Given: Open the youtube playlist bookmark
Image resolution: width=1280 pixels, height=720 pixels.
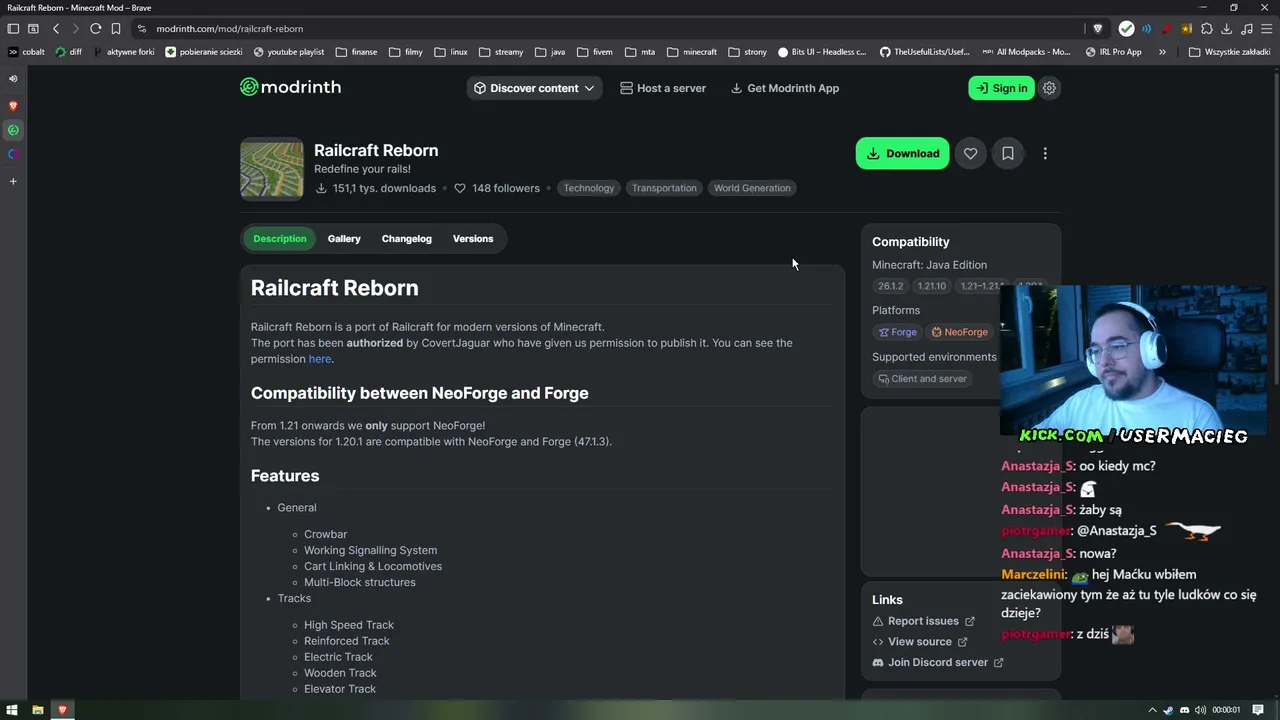Looking at the screenshot, I should point(289,52).
